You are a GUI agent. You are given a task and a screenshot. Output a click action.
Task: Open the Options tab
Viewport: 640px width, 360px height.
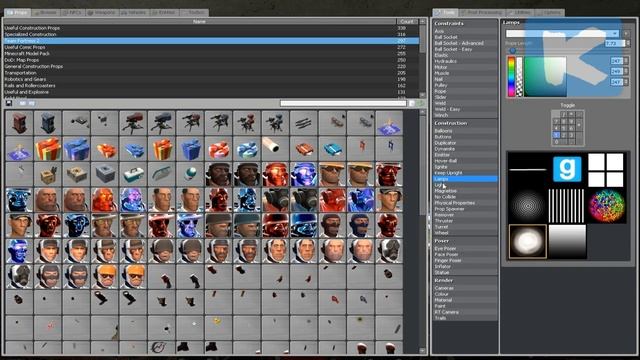(x=550, y=13)
